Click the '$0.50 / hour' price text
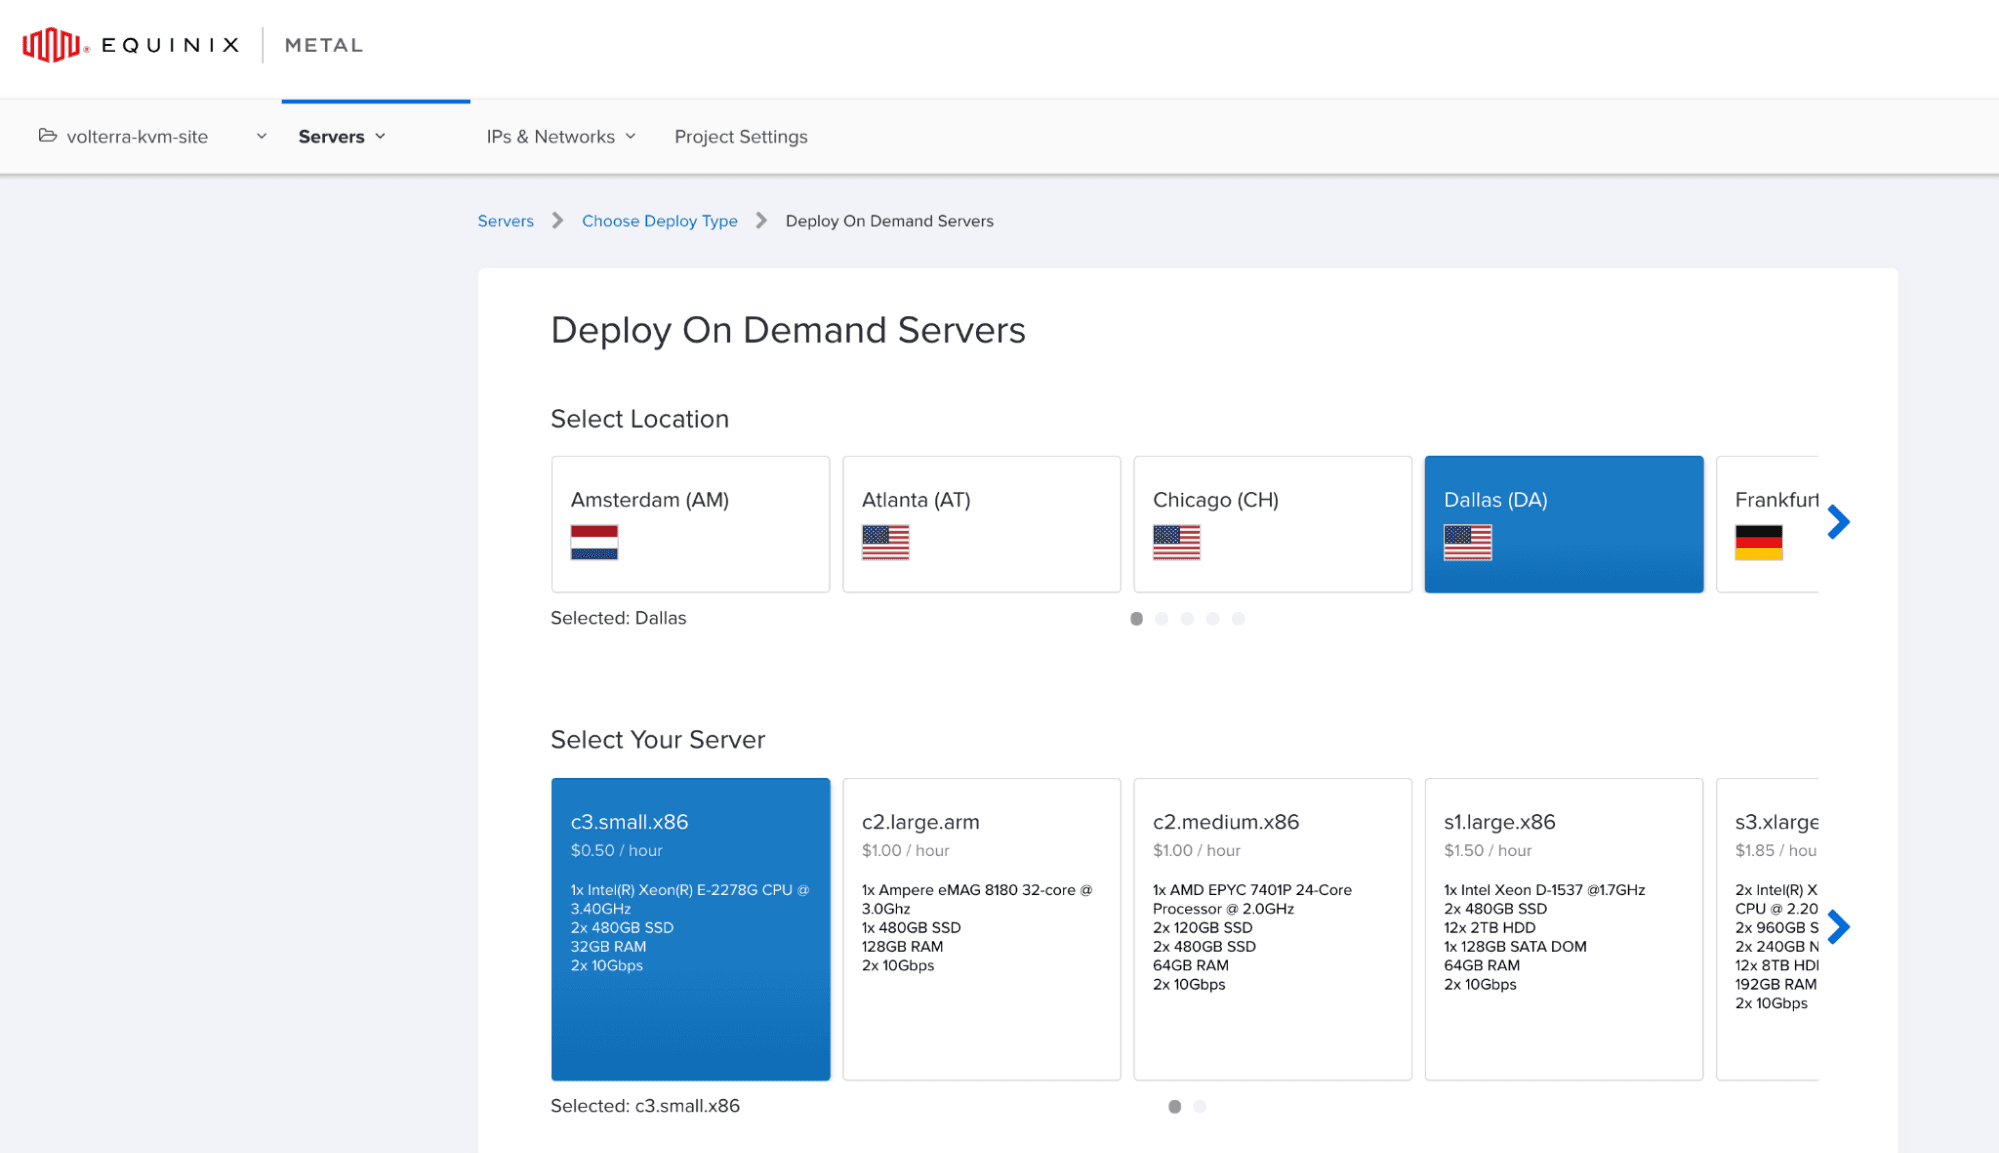The width and height of the screenshot is (1999, 1153). click(616, 850)
